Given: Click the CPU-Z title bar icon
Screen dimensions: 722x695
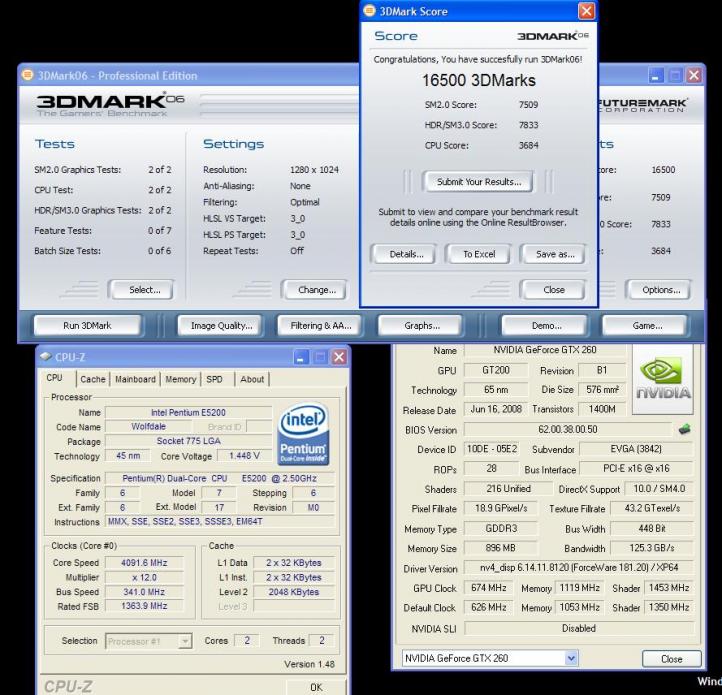Looking at the screenshot, I should click(x=45, y=356).
